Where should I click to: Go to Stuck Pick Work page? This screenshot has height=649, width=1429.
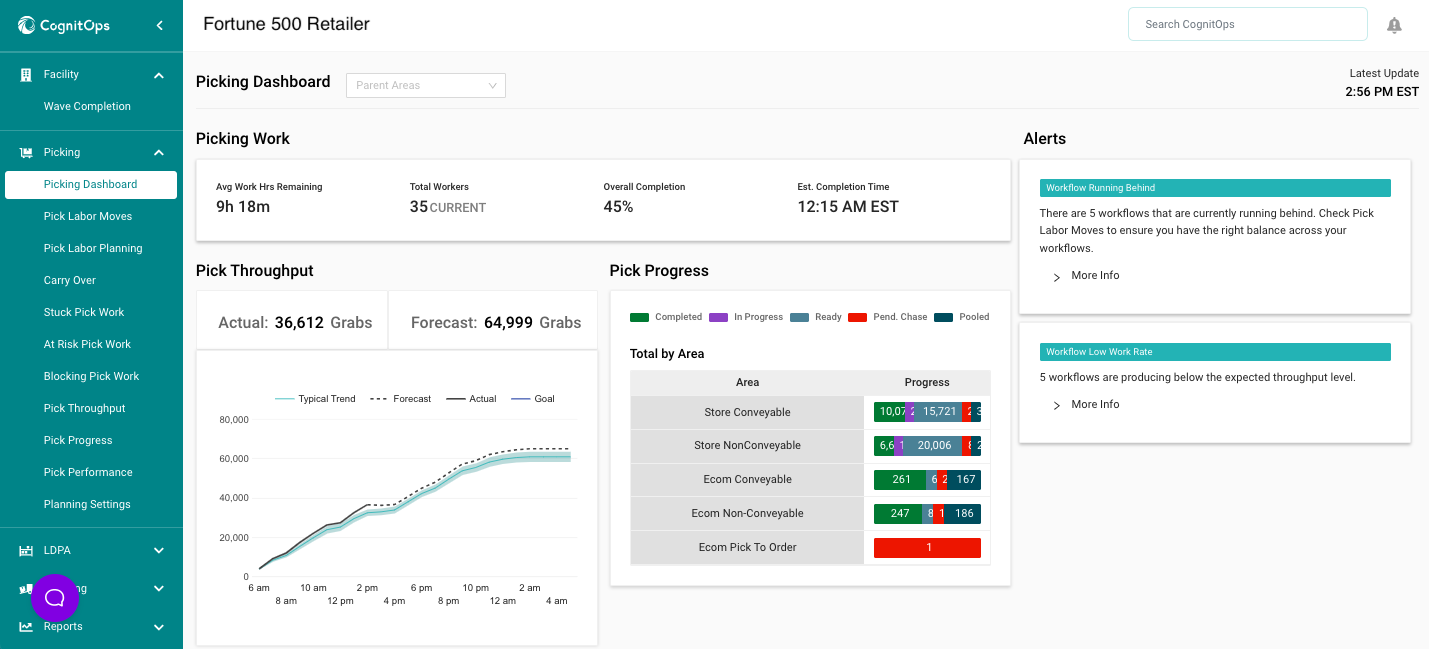(x=84, y=313)
